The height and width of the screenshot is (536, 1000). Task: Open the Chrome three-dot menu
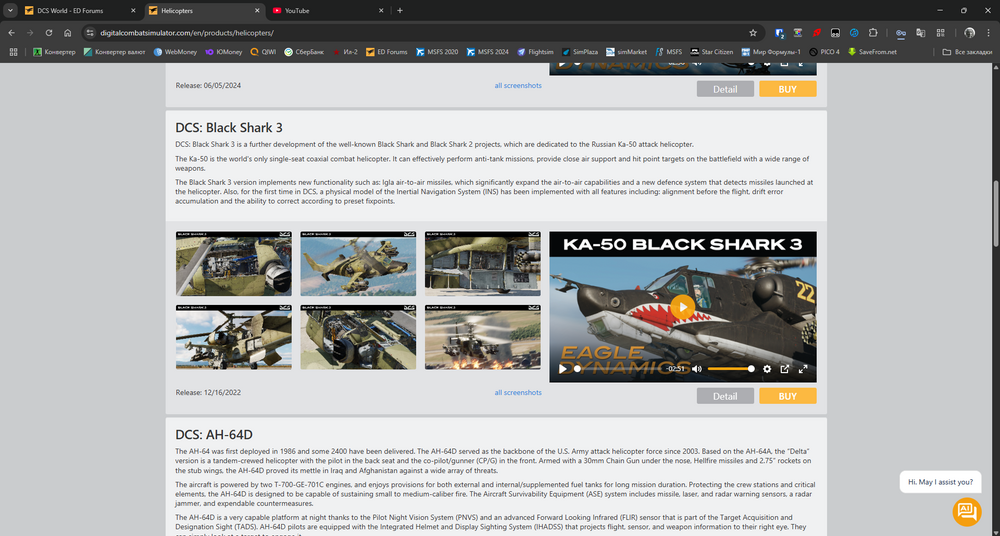[989, 33]
